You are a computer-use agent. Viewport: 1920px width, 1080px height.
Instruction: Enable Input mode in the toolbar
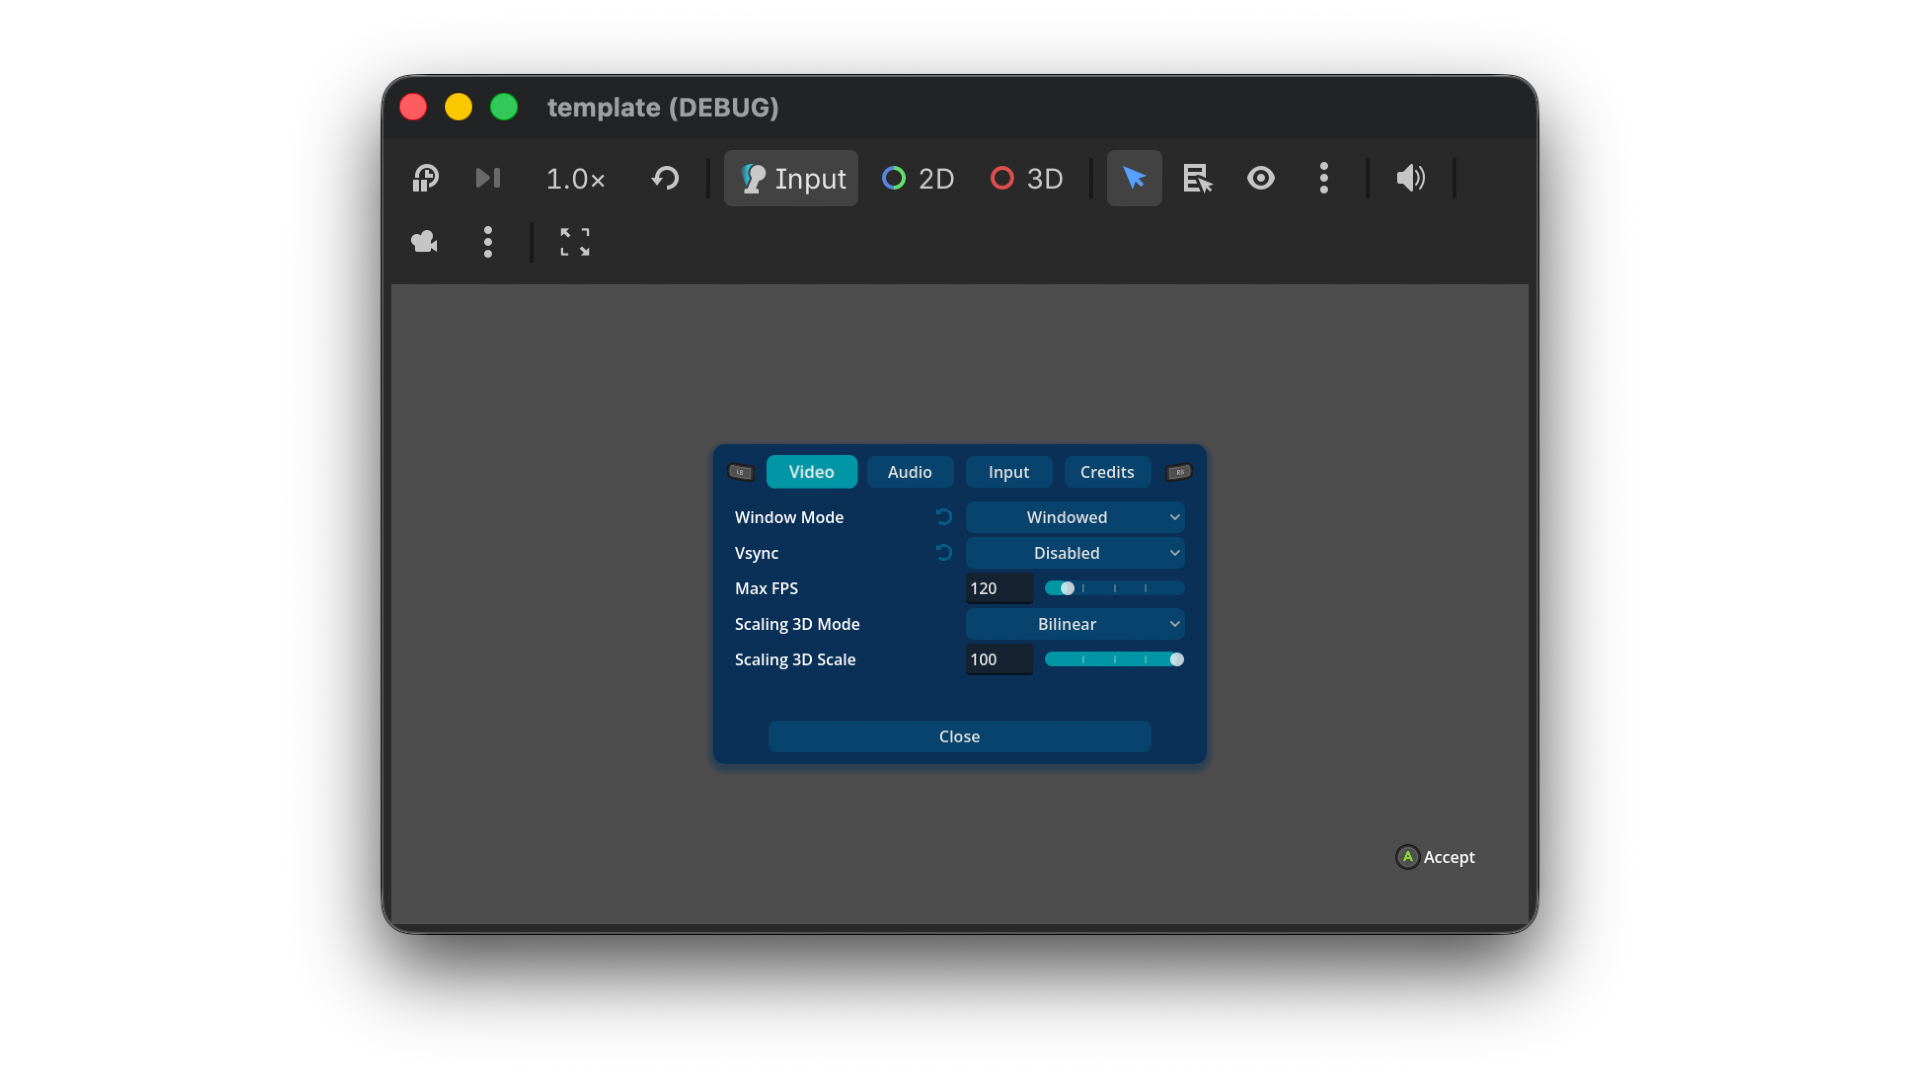(x=791, y=178)
